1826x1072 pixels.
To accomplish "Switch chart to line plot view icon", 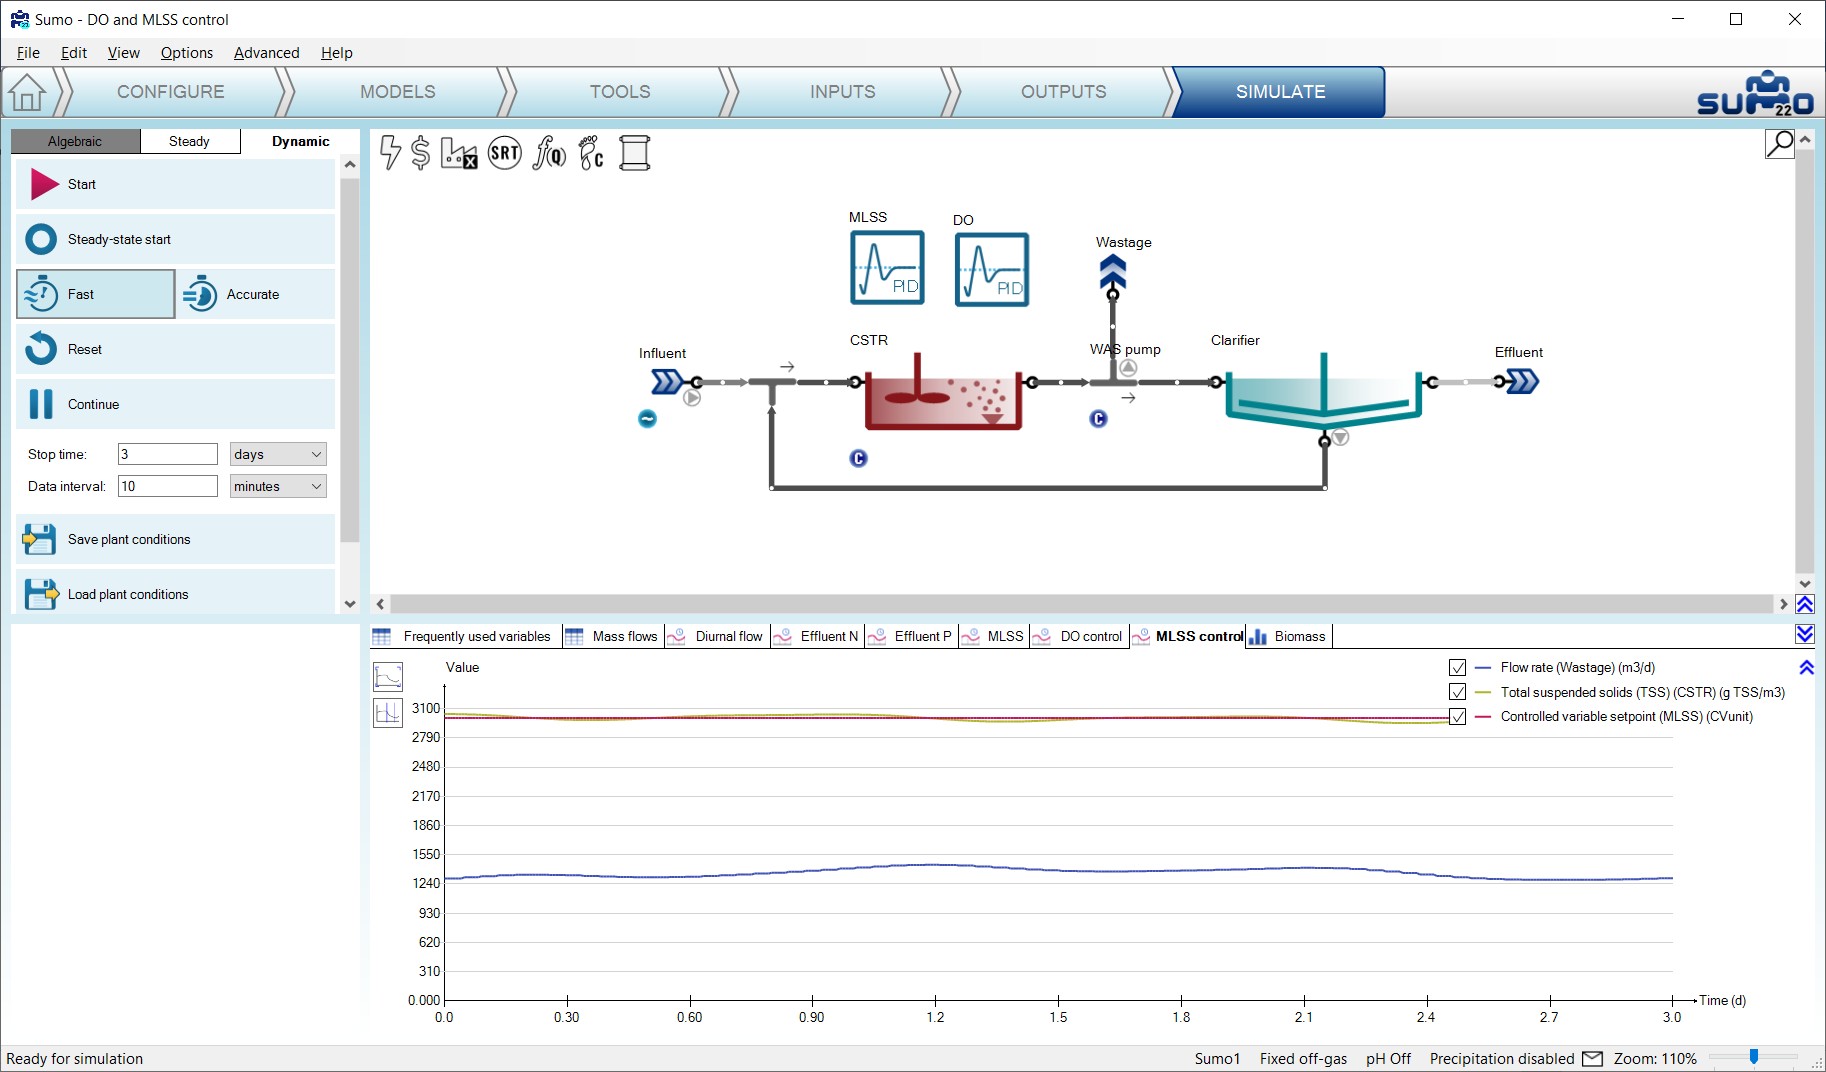I will 388,677.
